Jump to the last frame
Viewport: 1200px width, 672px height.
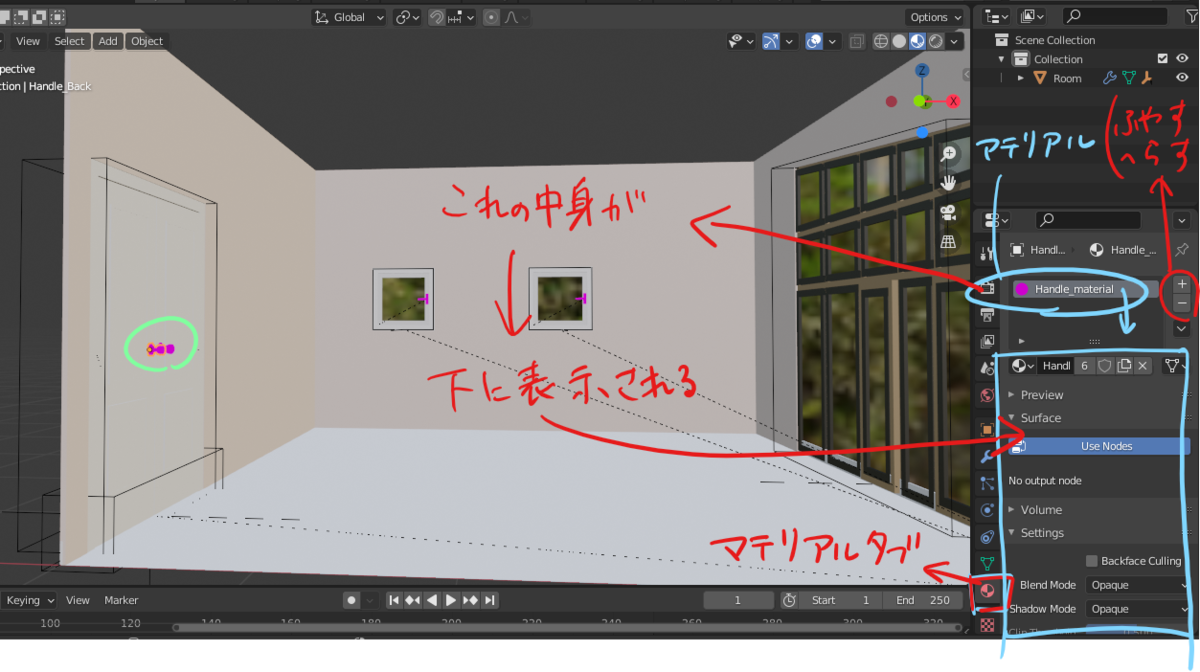point(489,600)
